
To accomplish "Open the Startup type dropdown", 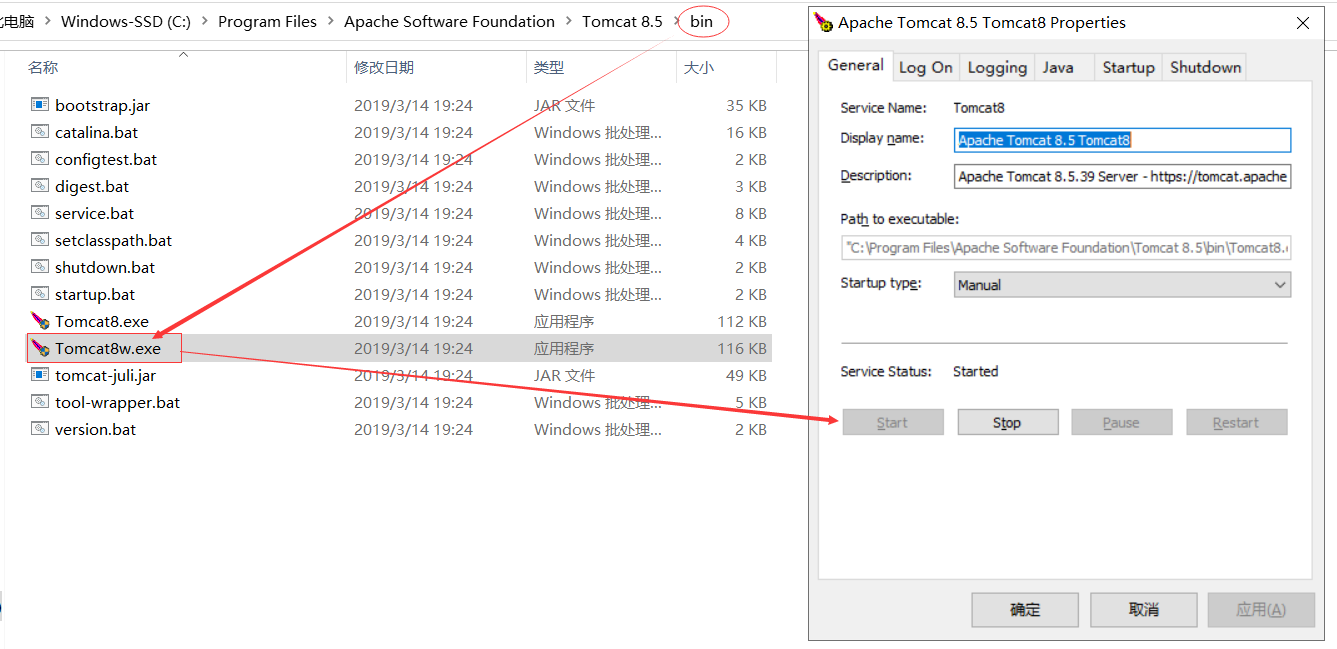I will click(x=1122, y=285).
